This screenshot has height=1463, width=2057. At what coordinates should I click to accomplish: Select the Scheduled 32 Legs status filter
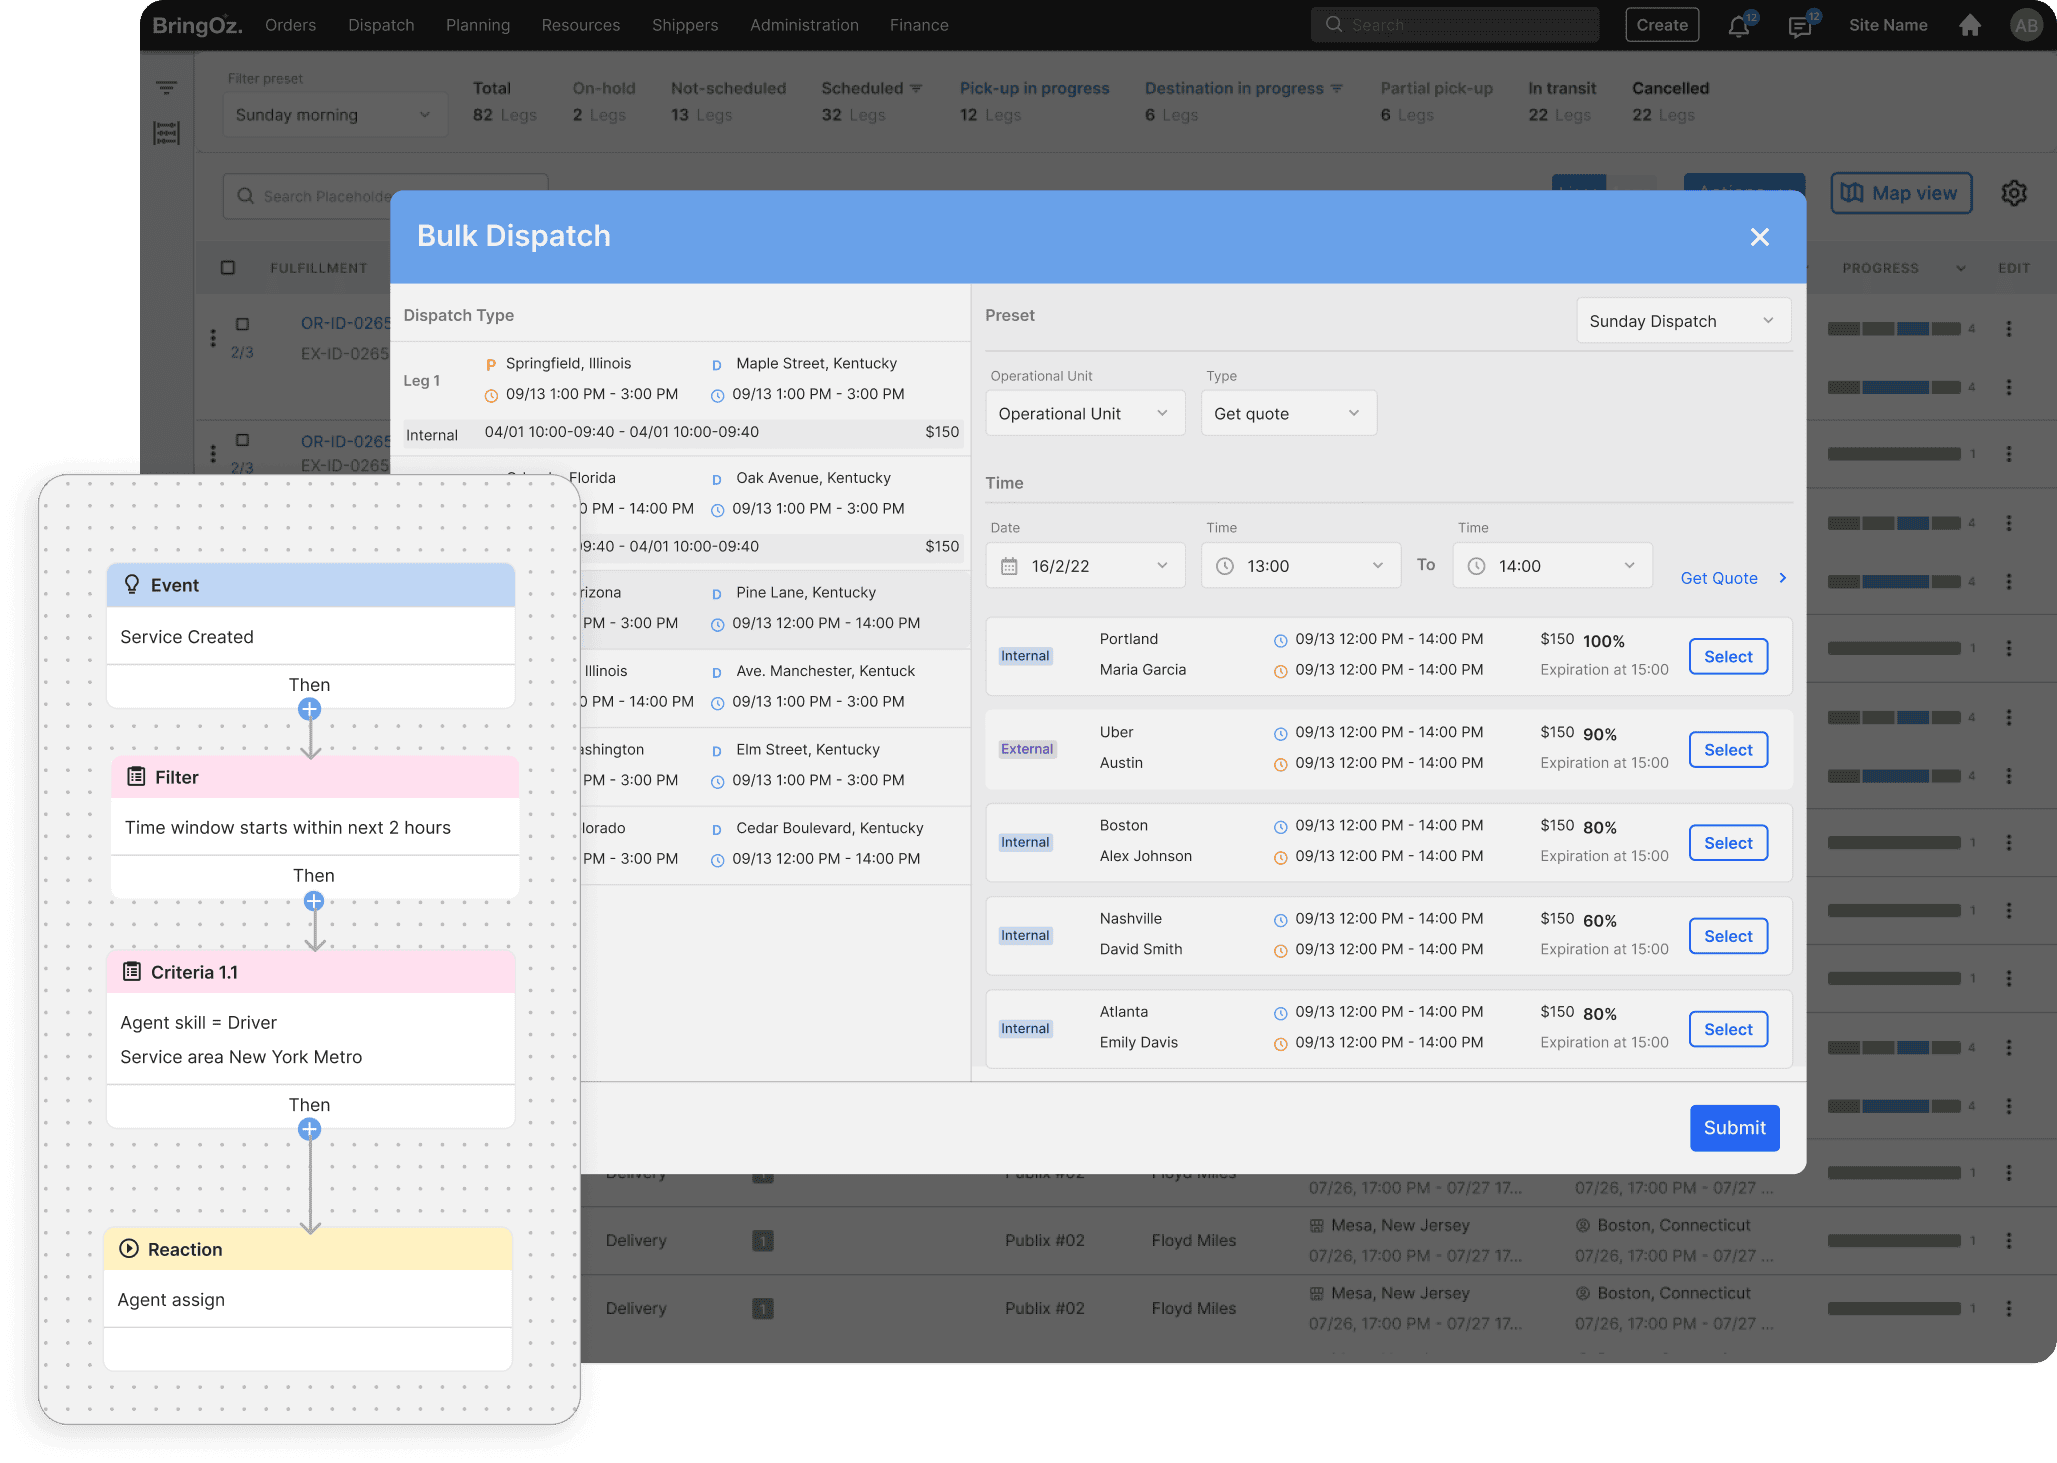click(871, 101)
